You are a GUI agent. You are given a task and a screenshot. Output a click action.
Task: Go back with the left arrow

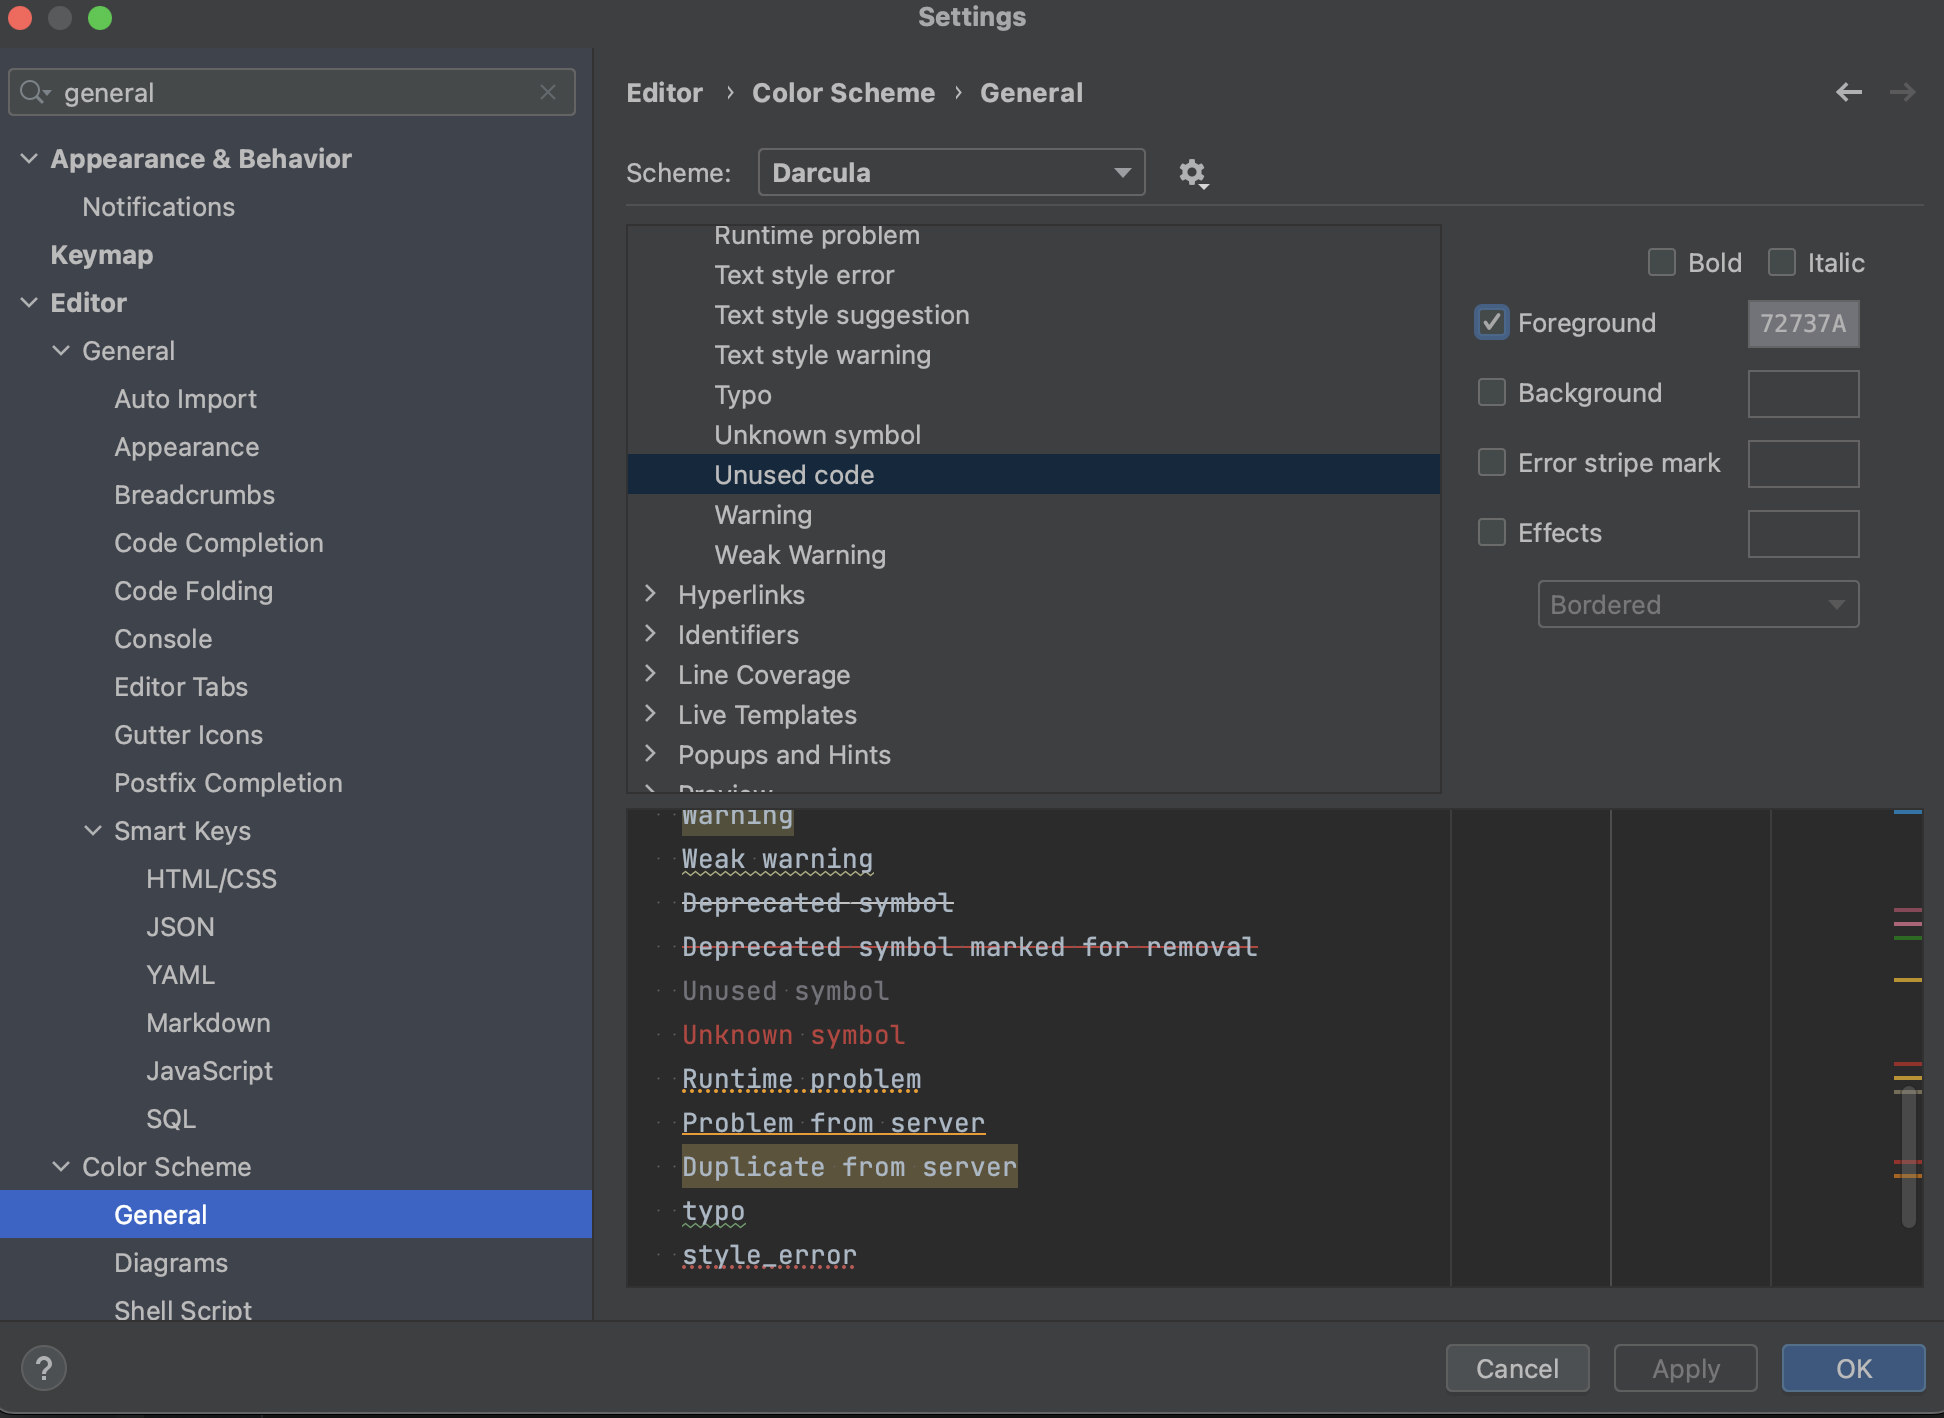point(1849,92)
